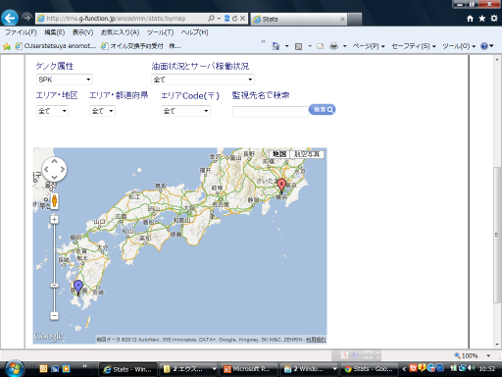
Task: Pan the map left with the left arrow
Action: click(46, 169)
